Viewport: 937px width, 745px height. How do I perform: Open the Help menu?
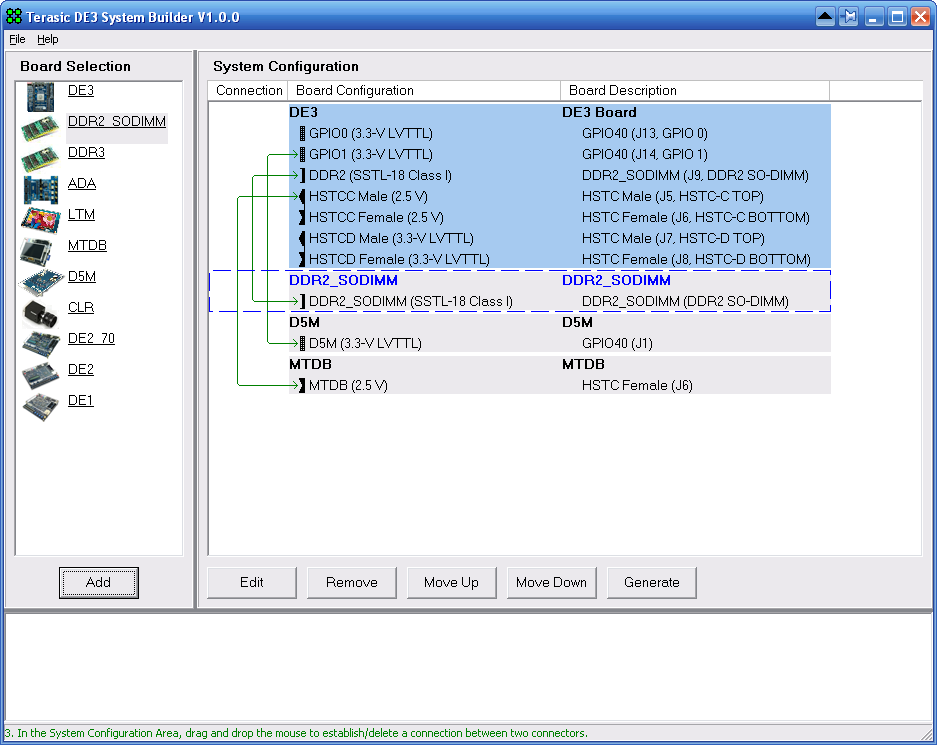click(x=48, y=39)
